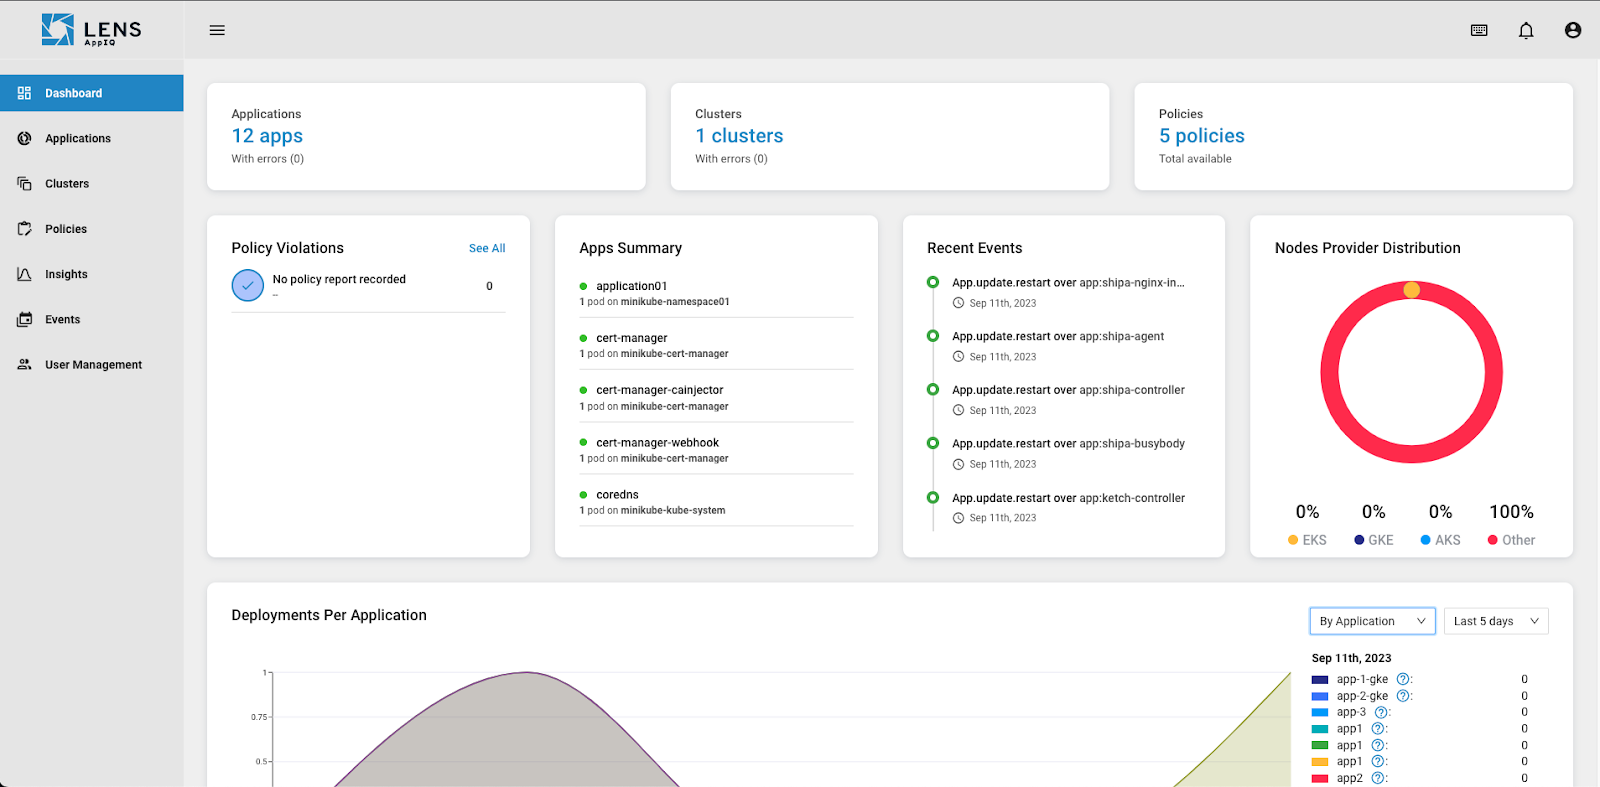
Task: Go to Events in the sidebar
Action: click(x=92, y=319)
